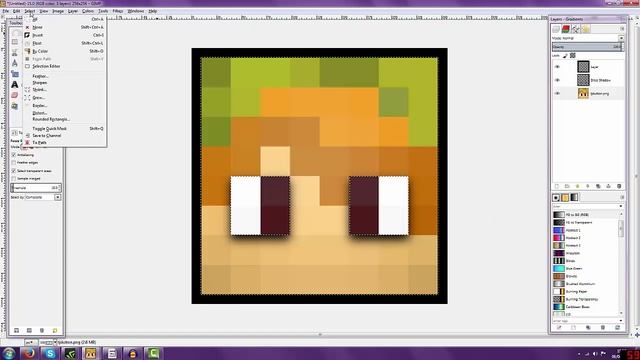Screen dimensions: 640x360
Task: Click the gradients list scrollbar
Action: pyautogui.click(x=622, y=229)
